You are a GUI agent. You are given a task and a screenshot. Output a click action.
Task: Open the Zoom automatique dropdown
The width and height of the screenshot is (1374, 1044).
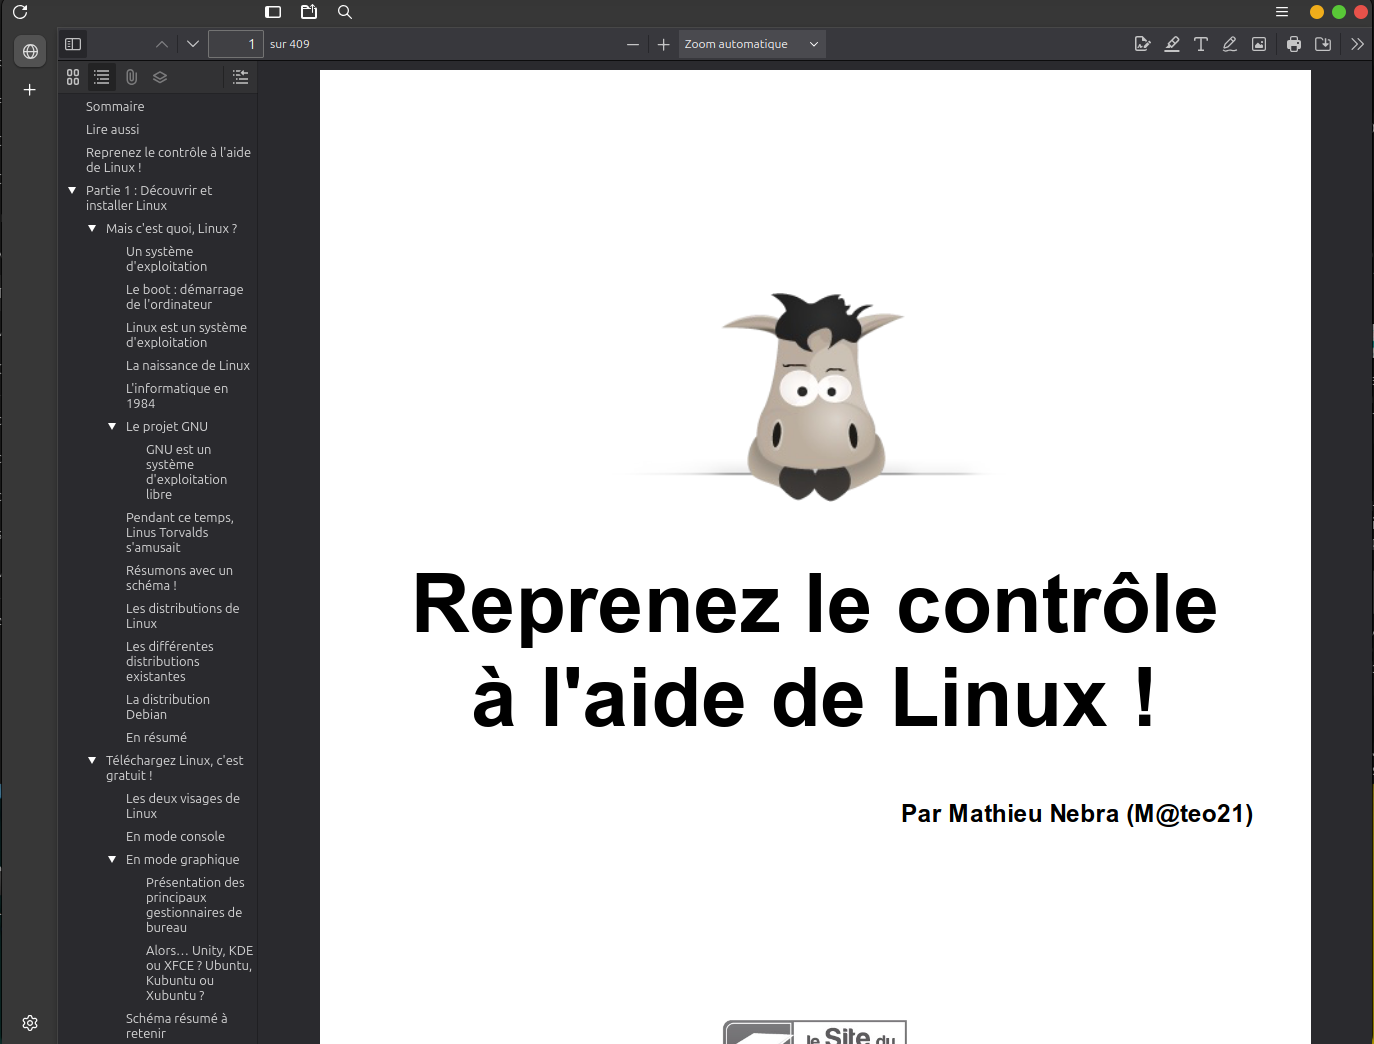tap(752, 44)
